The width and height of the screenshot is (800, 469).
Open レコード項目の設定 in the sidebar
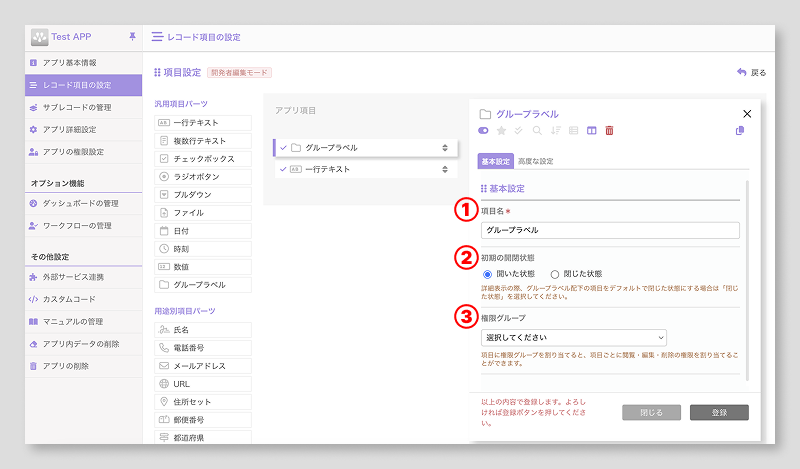84,85
